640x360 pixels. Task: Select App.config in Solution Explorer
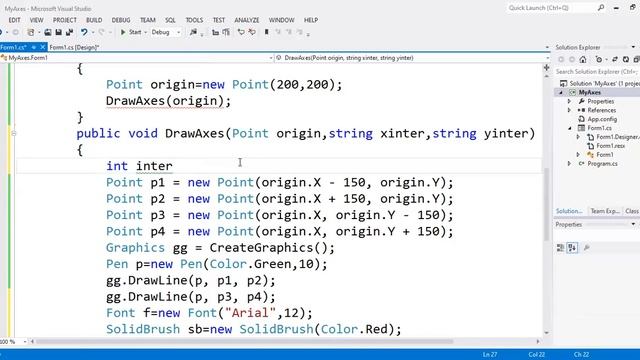point(602,119)
